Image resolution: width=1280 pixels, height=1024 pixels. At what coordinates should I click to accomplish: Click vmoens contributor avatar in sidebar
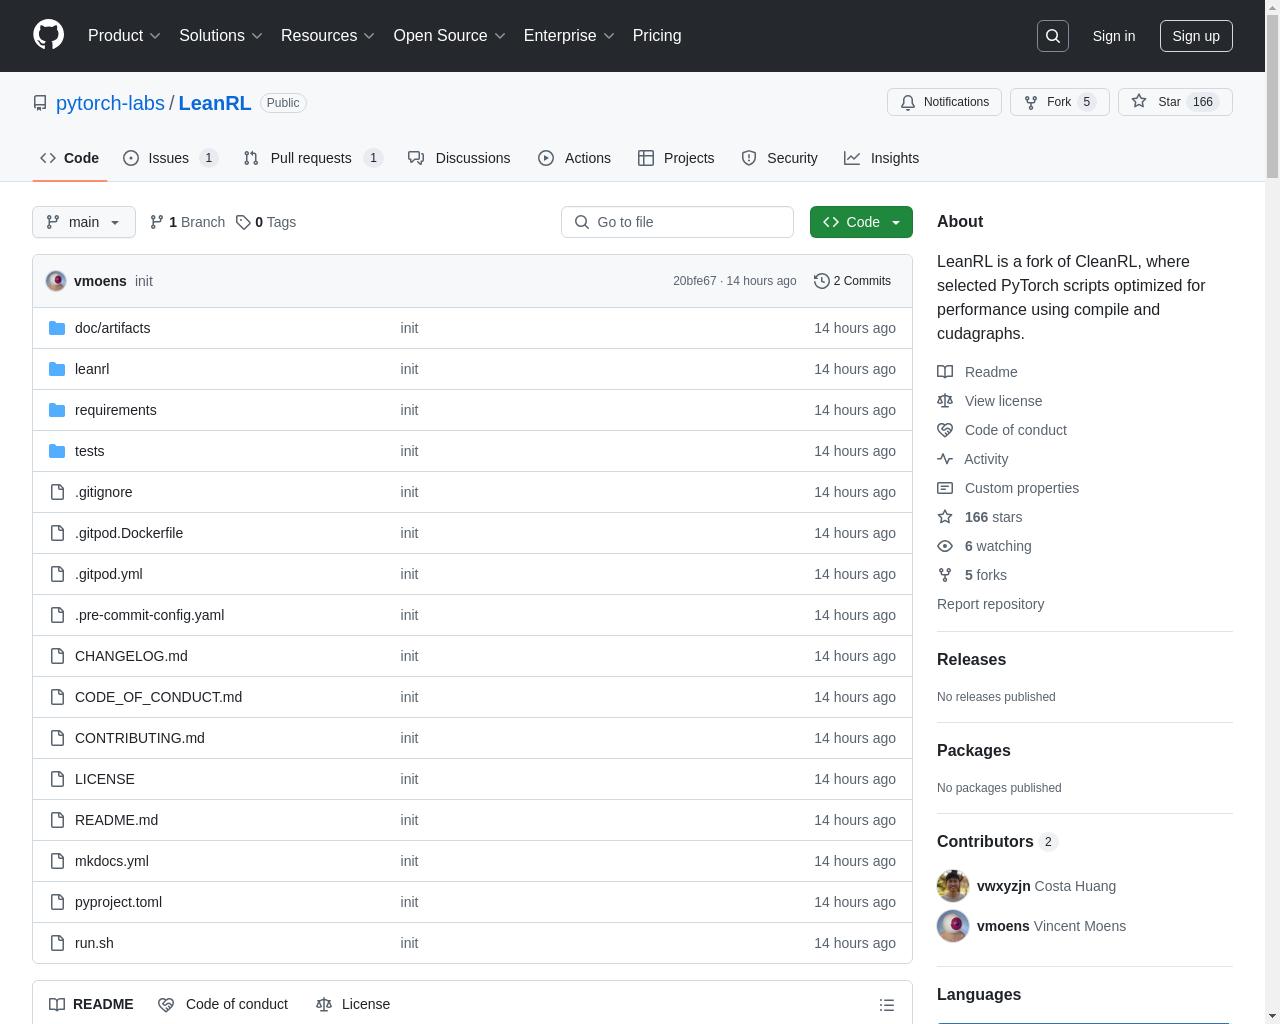(x=953, y=926)
